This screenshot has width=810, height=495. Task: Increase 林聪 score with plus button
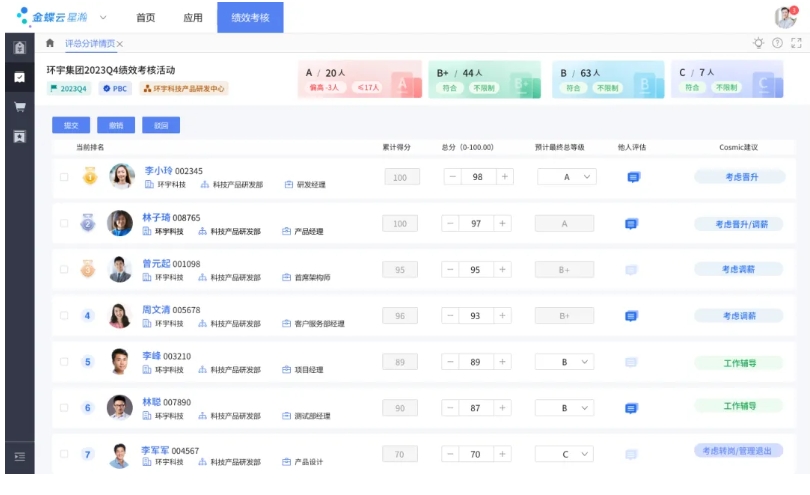[502, 408]
